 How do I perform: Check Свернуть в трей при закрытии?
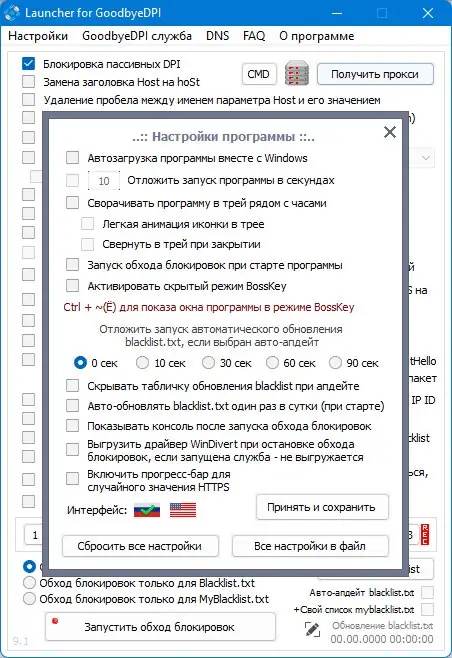(x=87, y=244)
